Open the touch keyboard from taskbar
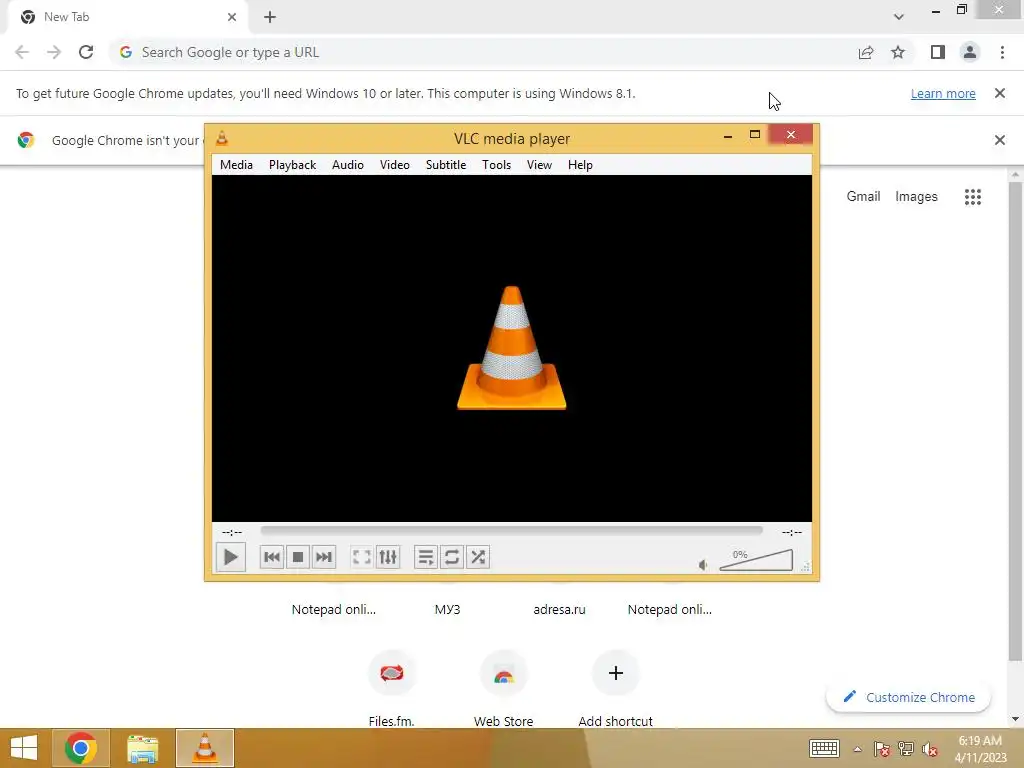The height and width of the screenshot is (768, 1024). click(824, 748)
